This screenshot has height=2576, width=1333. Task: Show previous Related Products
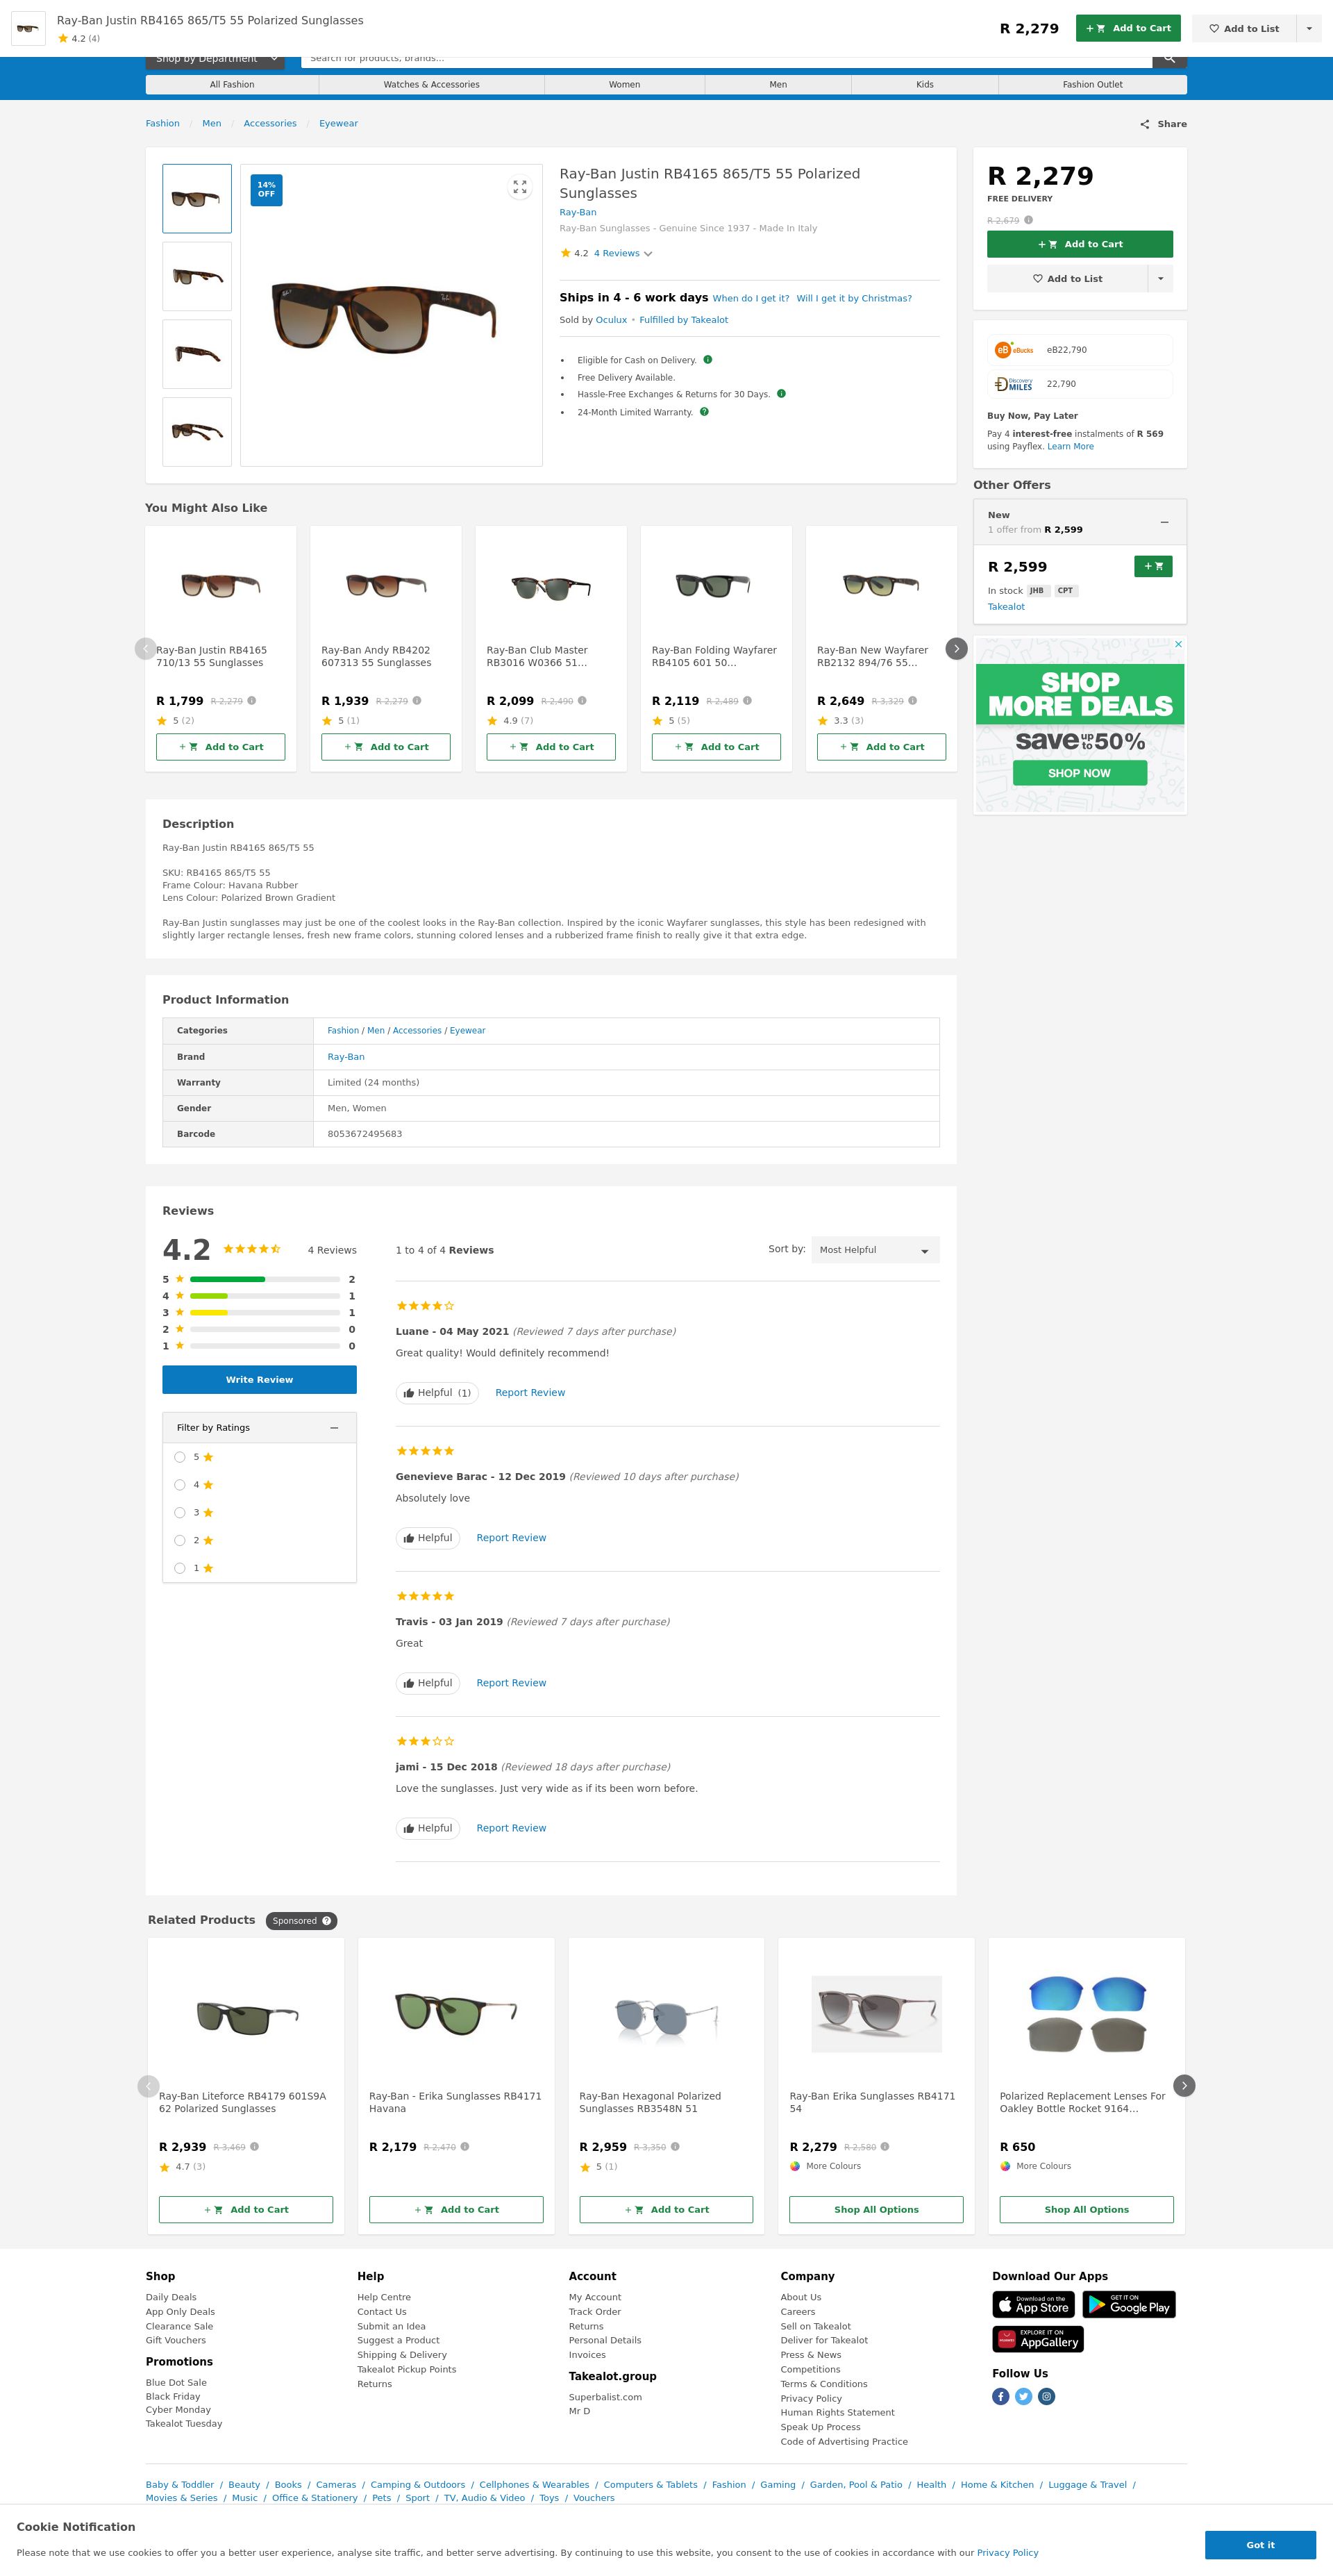pyautogui.click(x=148, y=2086)
